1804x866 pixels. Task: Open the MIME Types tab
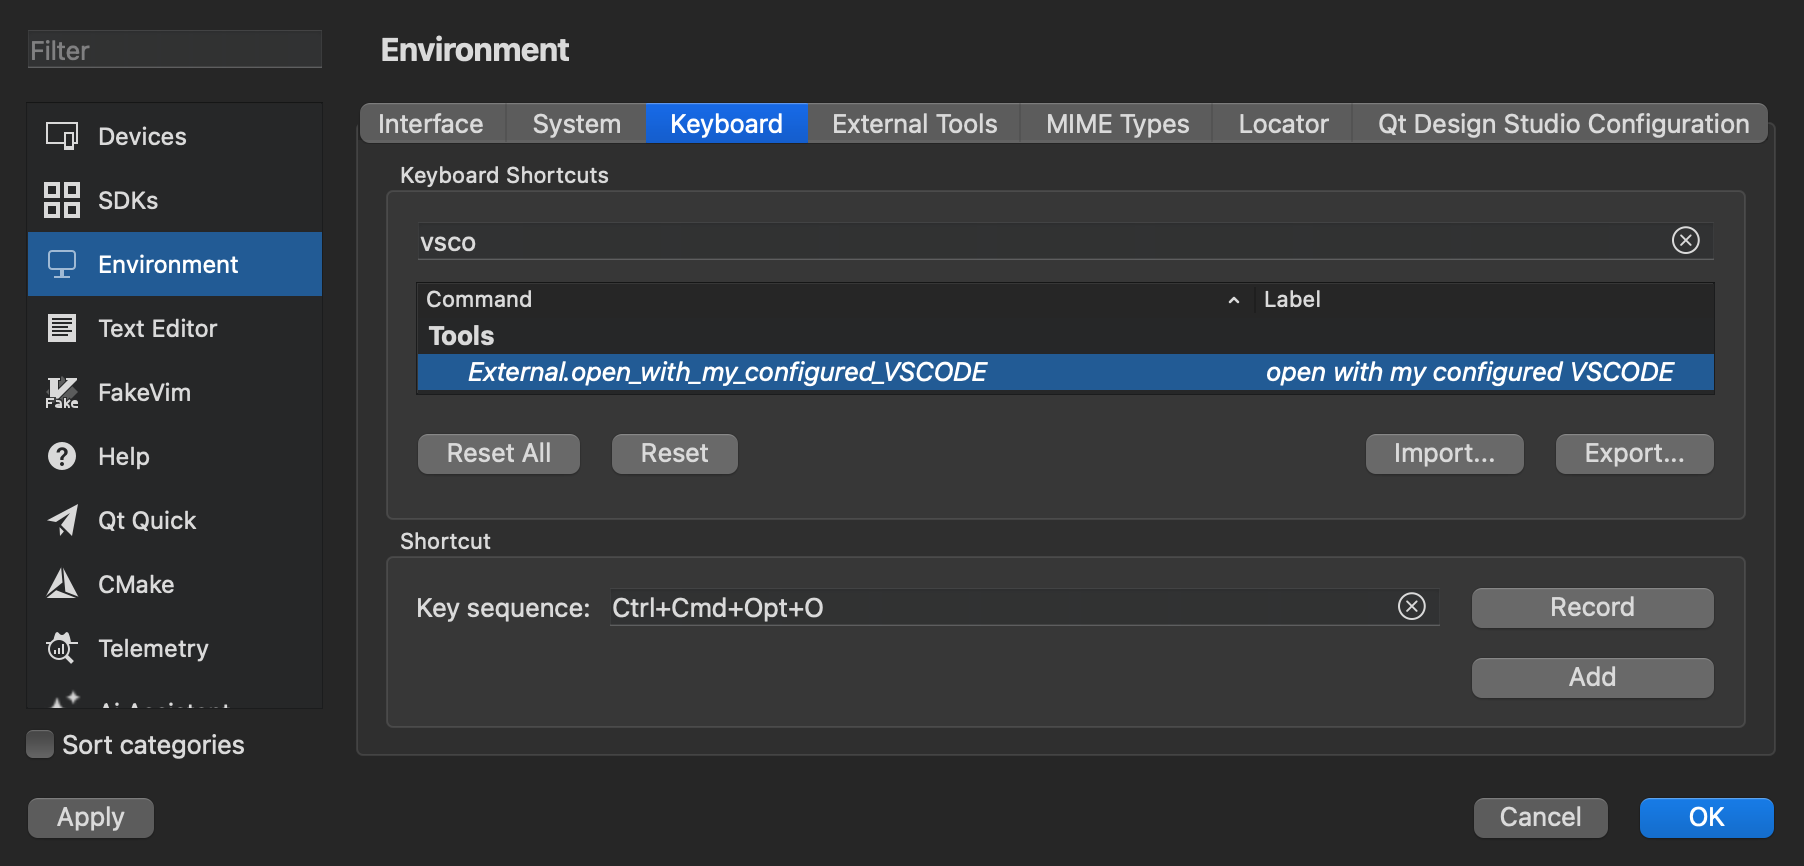(1117, 124)
